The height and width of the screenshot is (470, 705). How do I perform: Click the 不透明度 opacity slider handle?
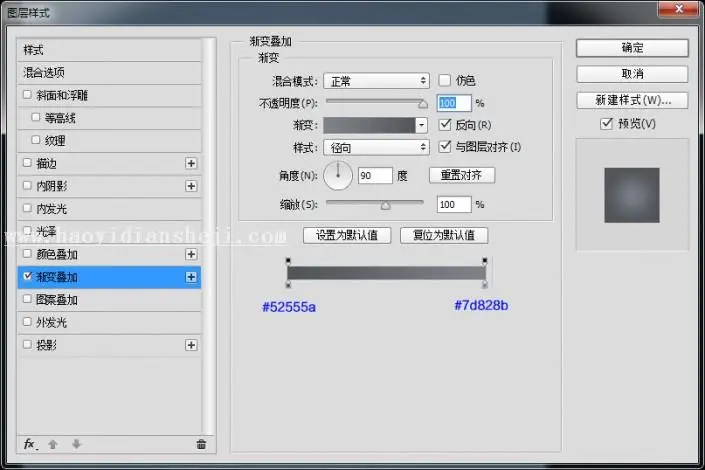[x=423, y=104]
